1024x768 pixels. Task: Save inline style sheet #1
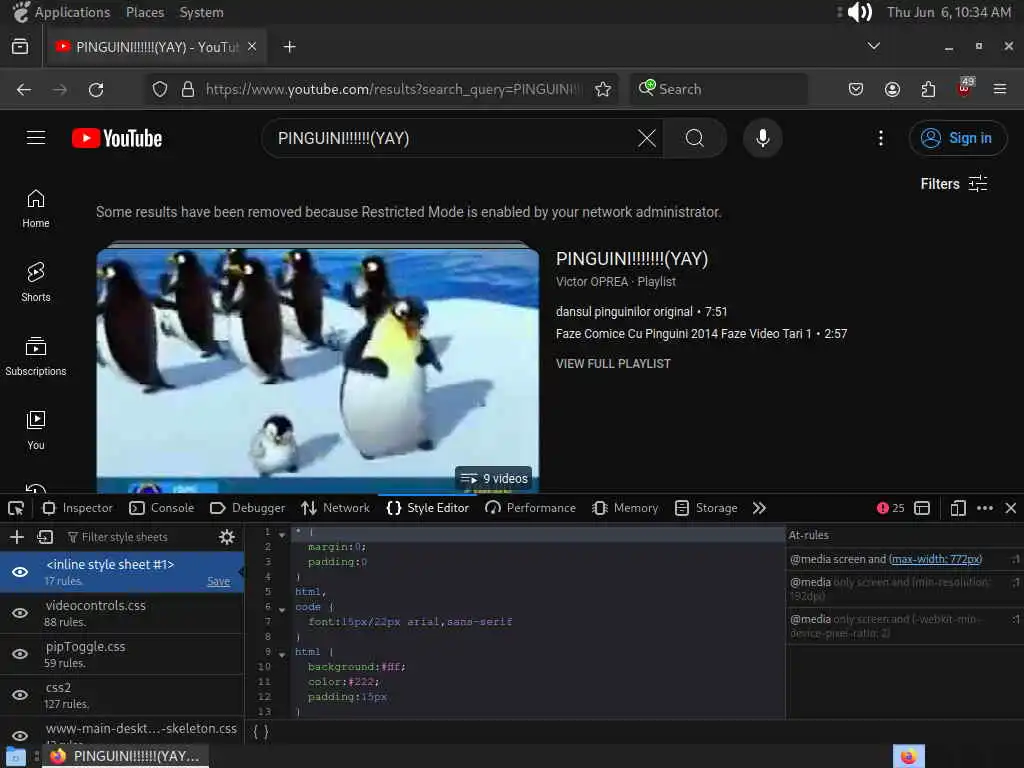tap(218, 581)
